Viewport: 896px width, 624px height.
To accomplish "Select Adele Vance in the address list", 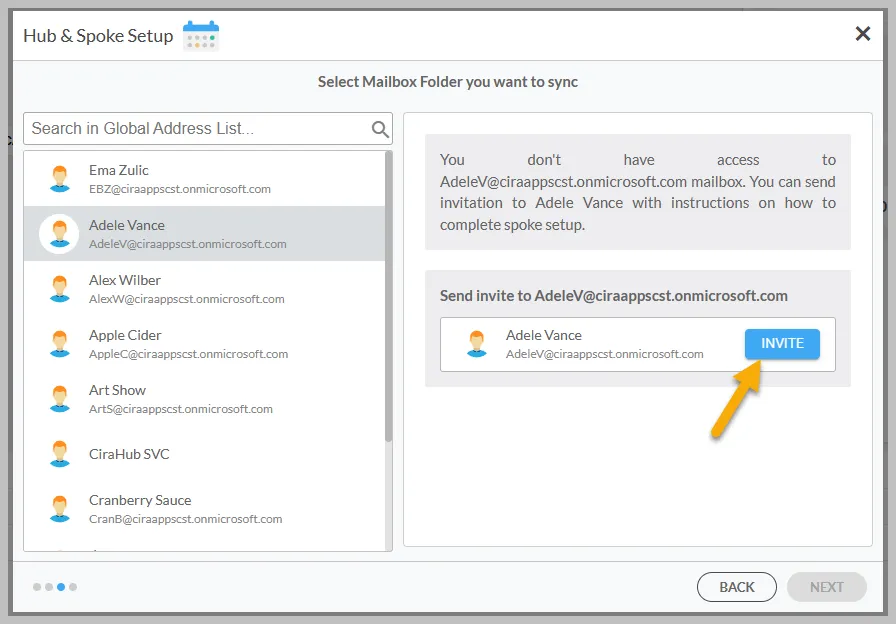I will (x=205, y=234).
